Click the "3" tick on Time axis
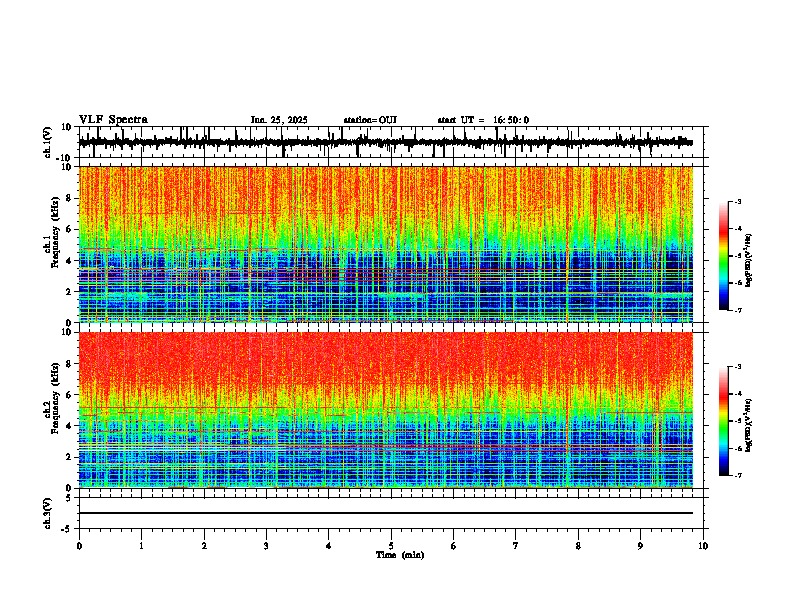Image resolution: width=792 pixels, height=612 pixels. click(266, 546)
